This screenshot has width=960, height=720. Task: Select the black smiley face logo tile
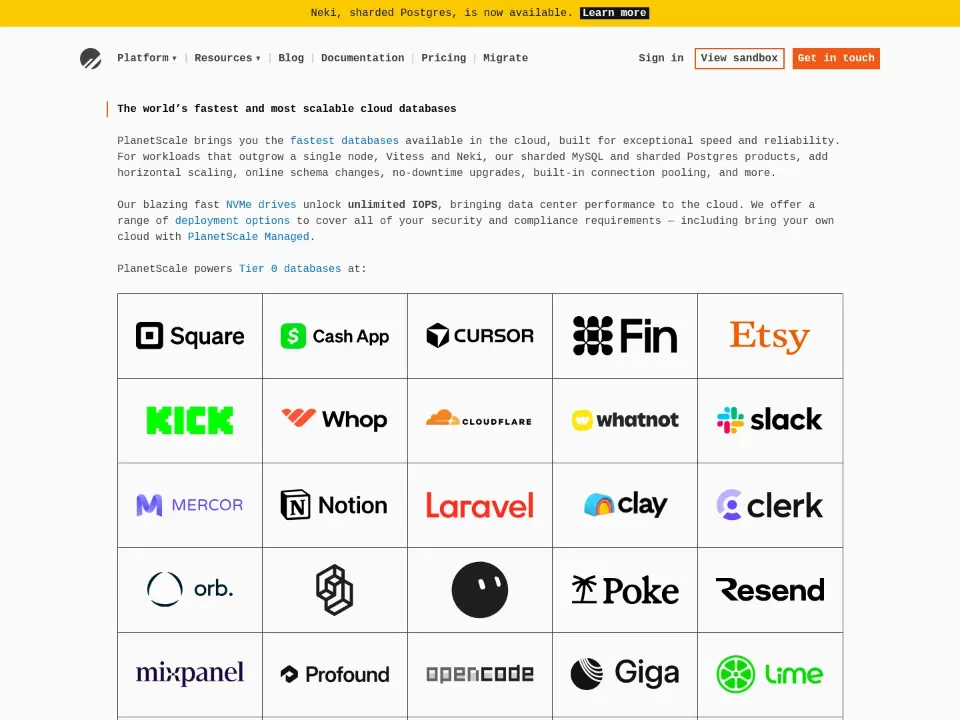[x=480, y=590]
